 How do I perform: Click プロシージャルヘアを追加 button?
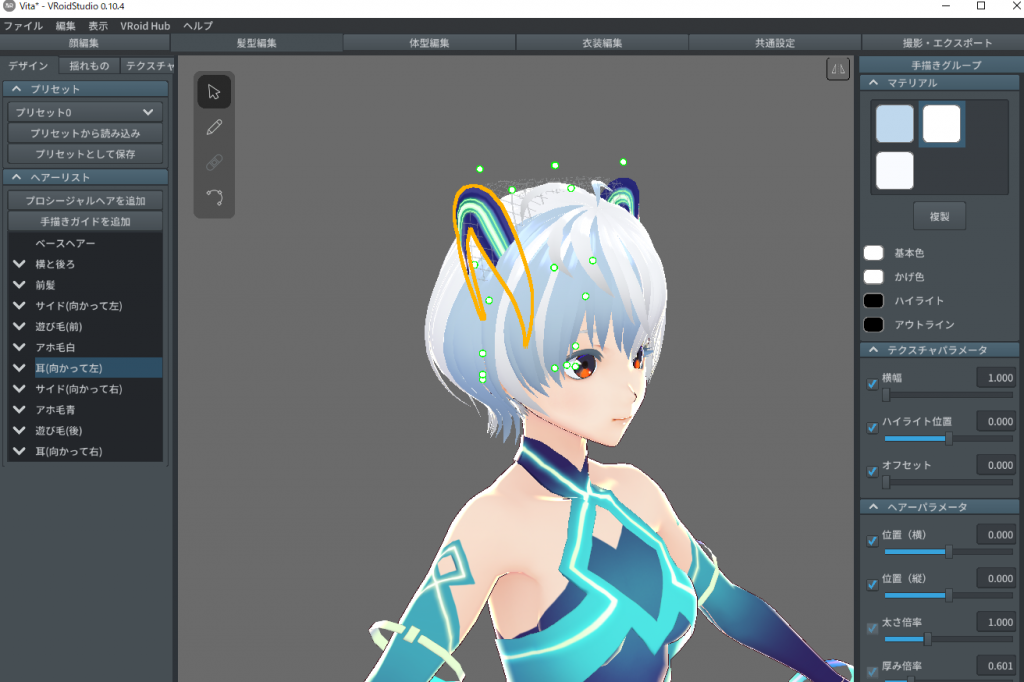pos(85,201)
